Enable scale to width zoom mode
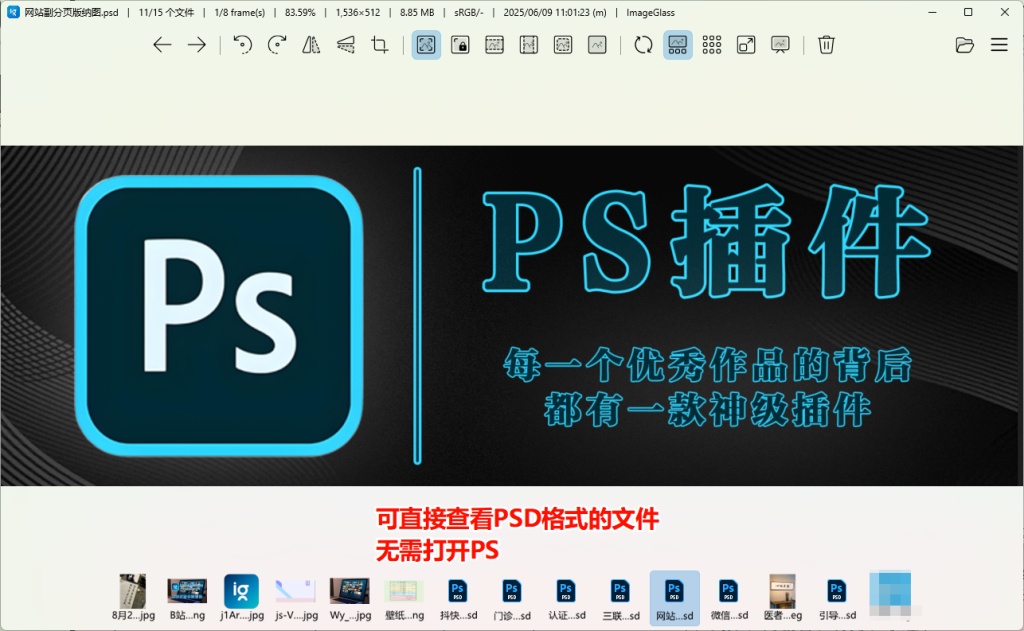The image size is (1024, 631). [494, 45]
